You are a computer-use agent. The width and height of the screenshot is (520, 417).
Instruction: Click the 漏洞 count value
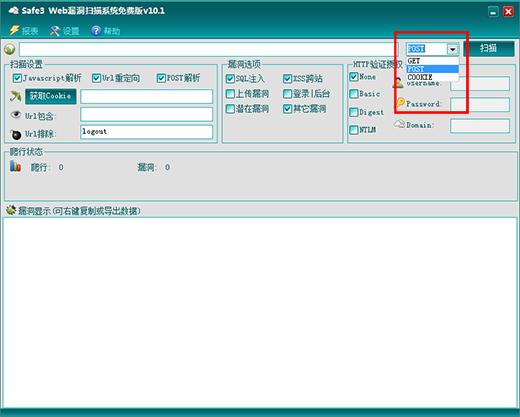[167, 167]
